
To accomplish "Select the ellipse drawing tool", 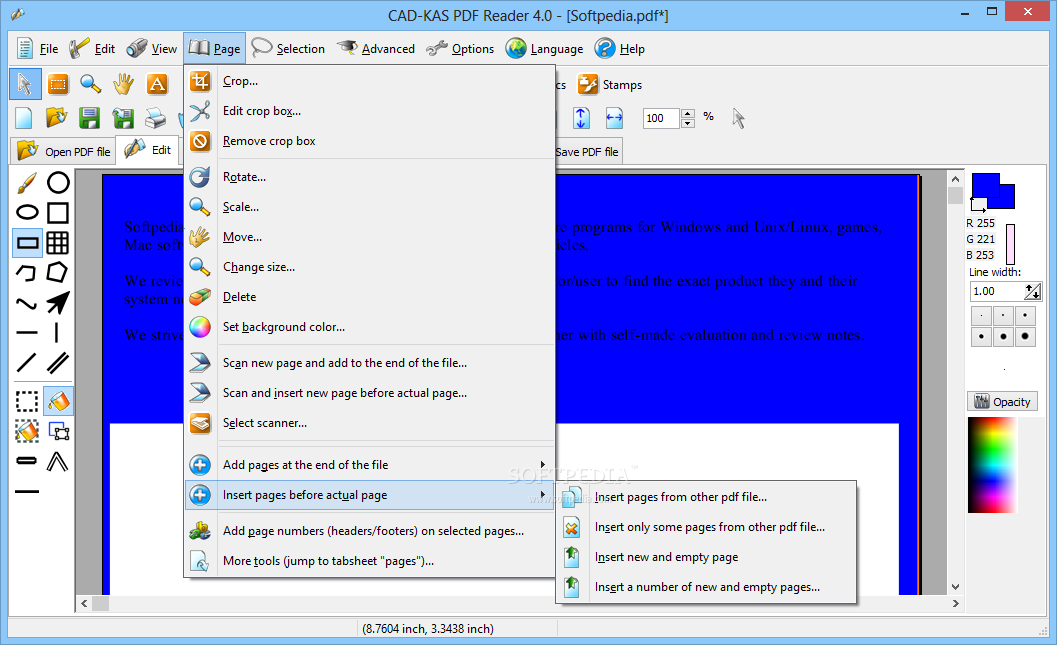I will [x=27, y=213].
